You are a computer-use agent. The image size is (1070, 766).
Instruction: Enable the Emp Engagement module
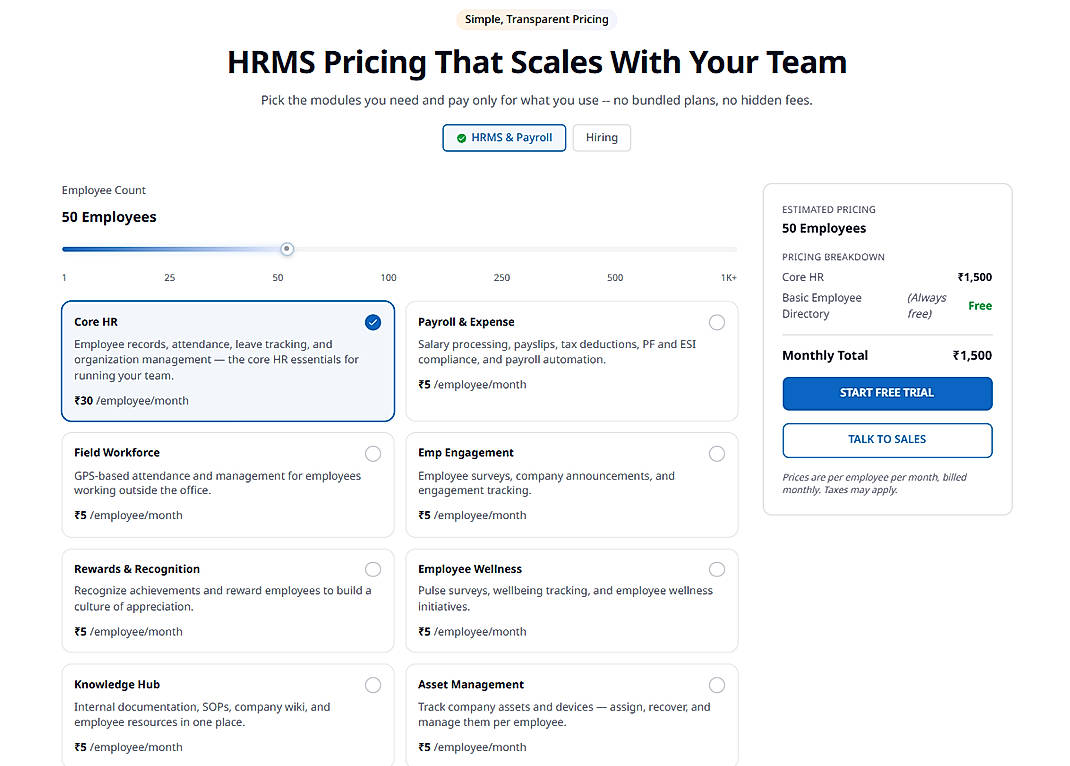tap(717, 454)
